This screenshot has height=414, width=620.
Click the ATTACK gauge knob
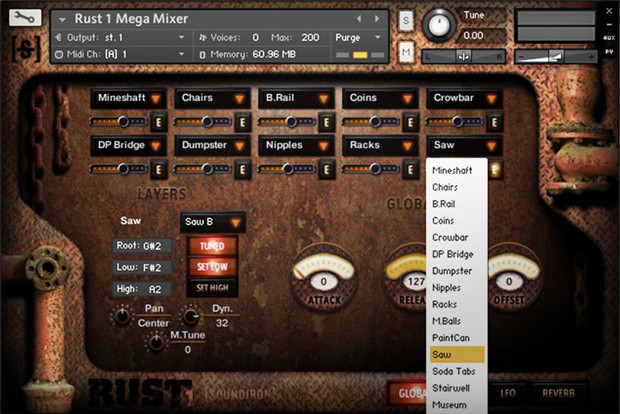pos(324,277)
